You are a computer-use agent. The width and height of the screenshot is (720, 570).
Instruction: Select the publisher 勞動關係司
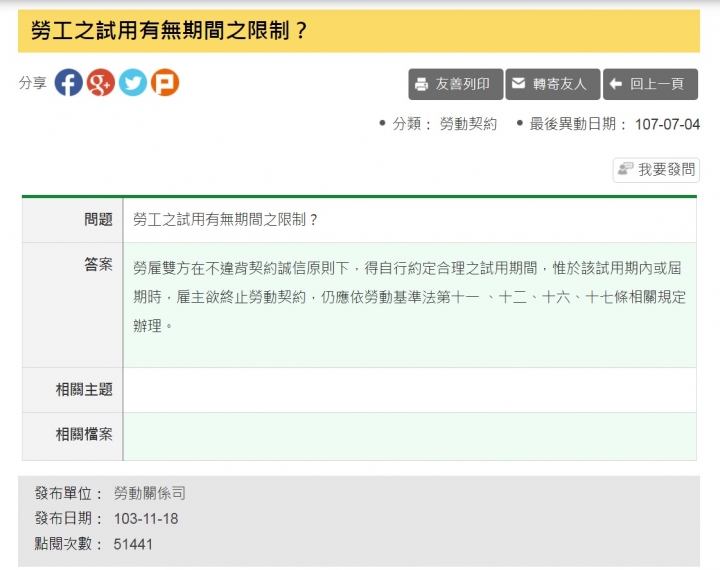[150, 493]
